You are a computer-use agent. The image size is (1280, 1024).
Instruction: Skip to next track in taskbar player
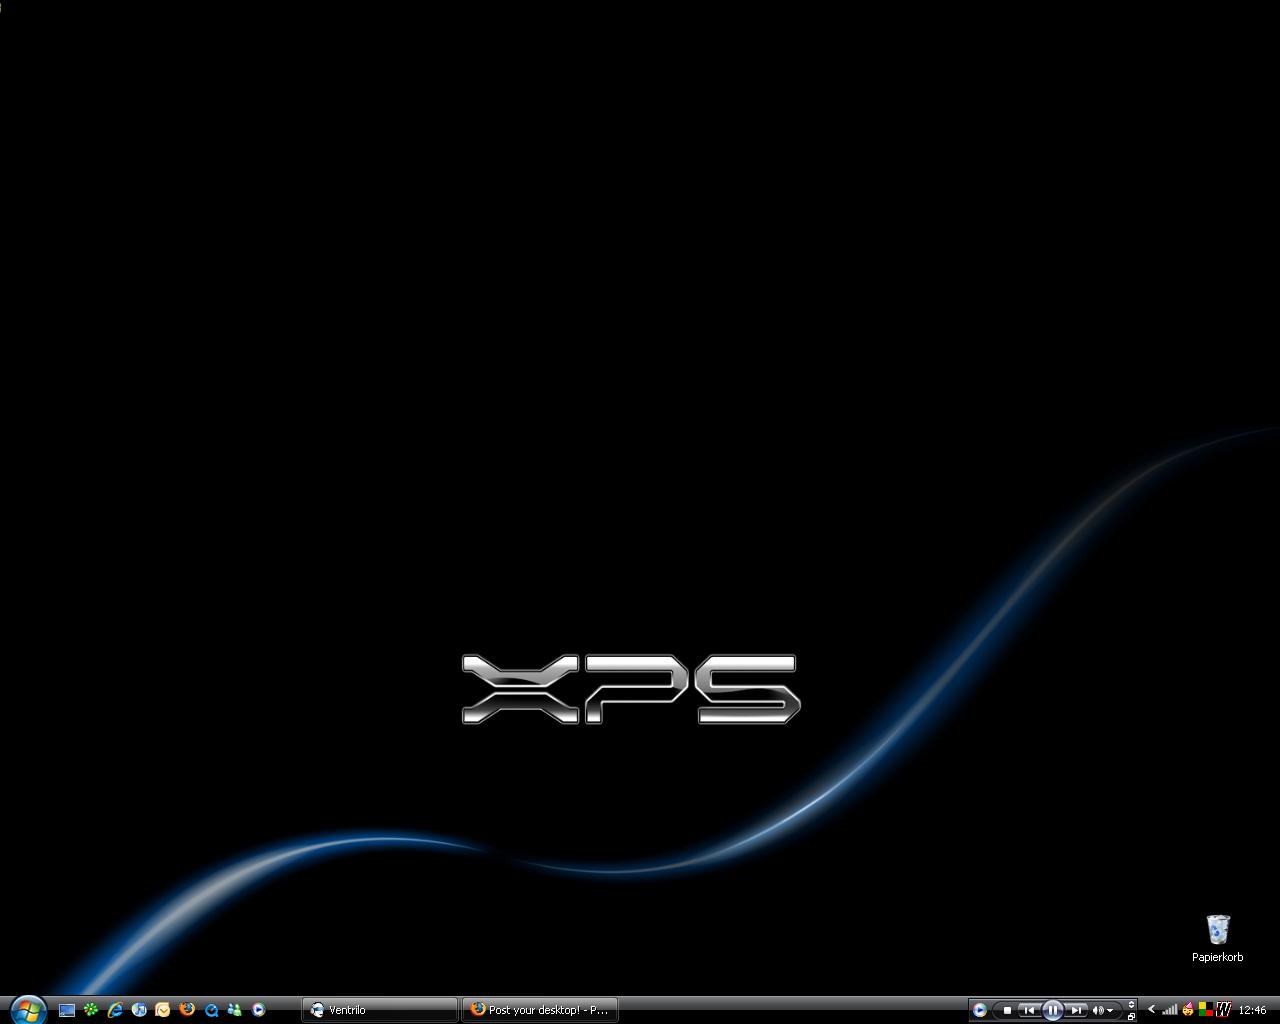point(1076,1010)
